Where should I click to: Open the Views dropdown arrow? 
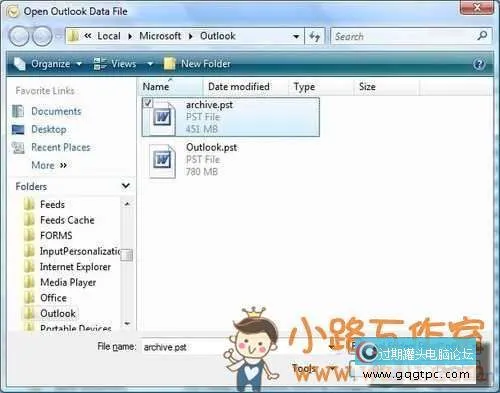pos(150,64)
